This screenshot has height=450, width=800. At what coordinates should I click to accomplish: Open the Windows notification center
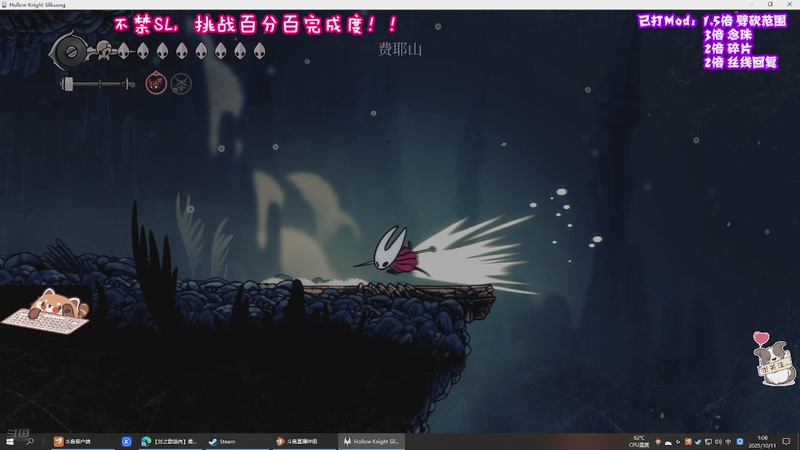click(786, 442)
